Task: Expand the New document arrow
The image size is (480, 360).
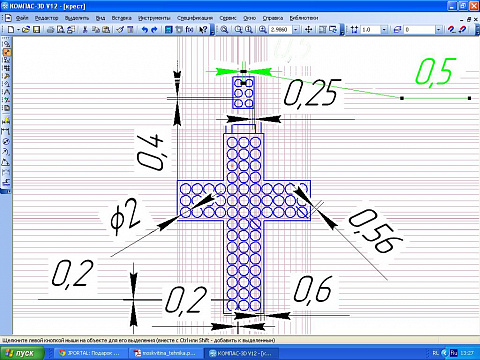Action: pos(18,30)
